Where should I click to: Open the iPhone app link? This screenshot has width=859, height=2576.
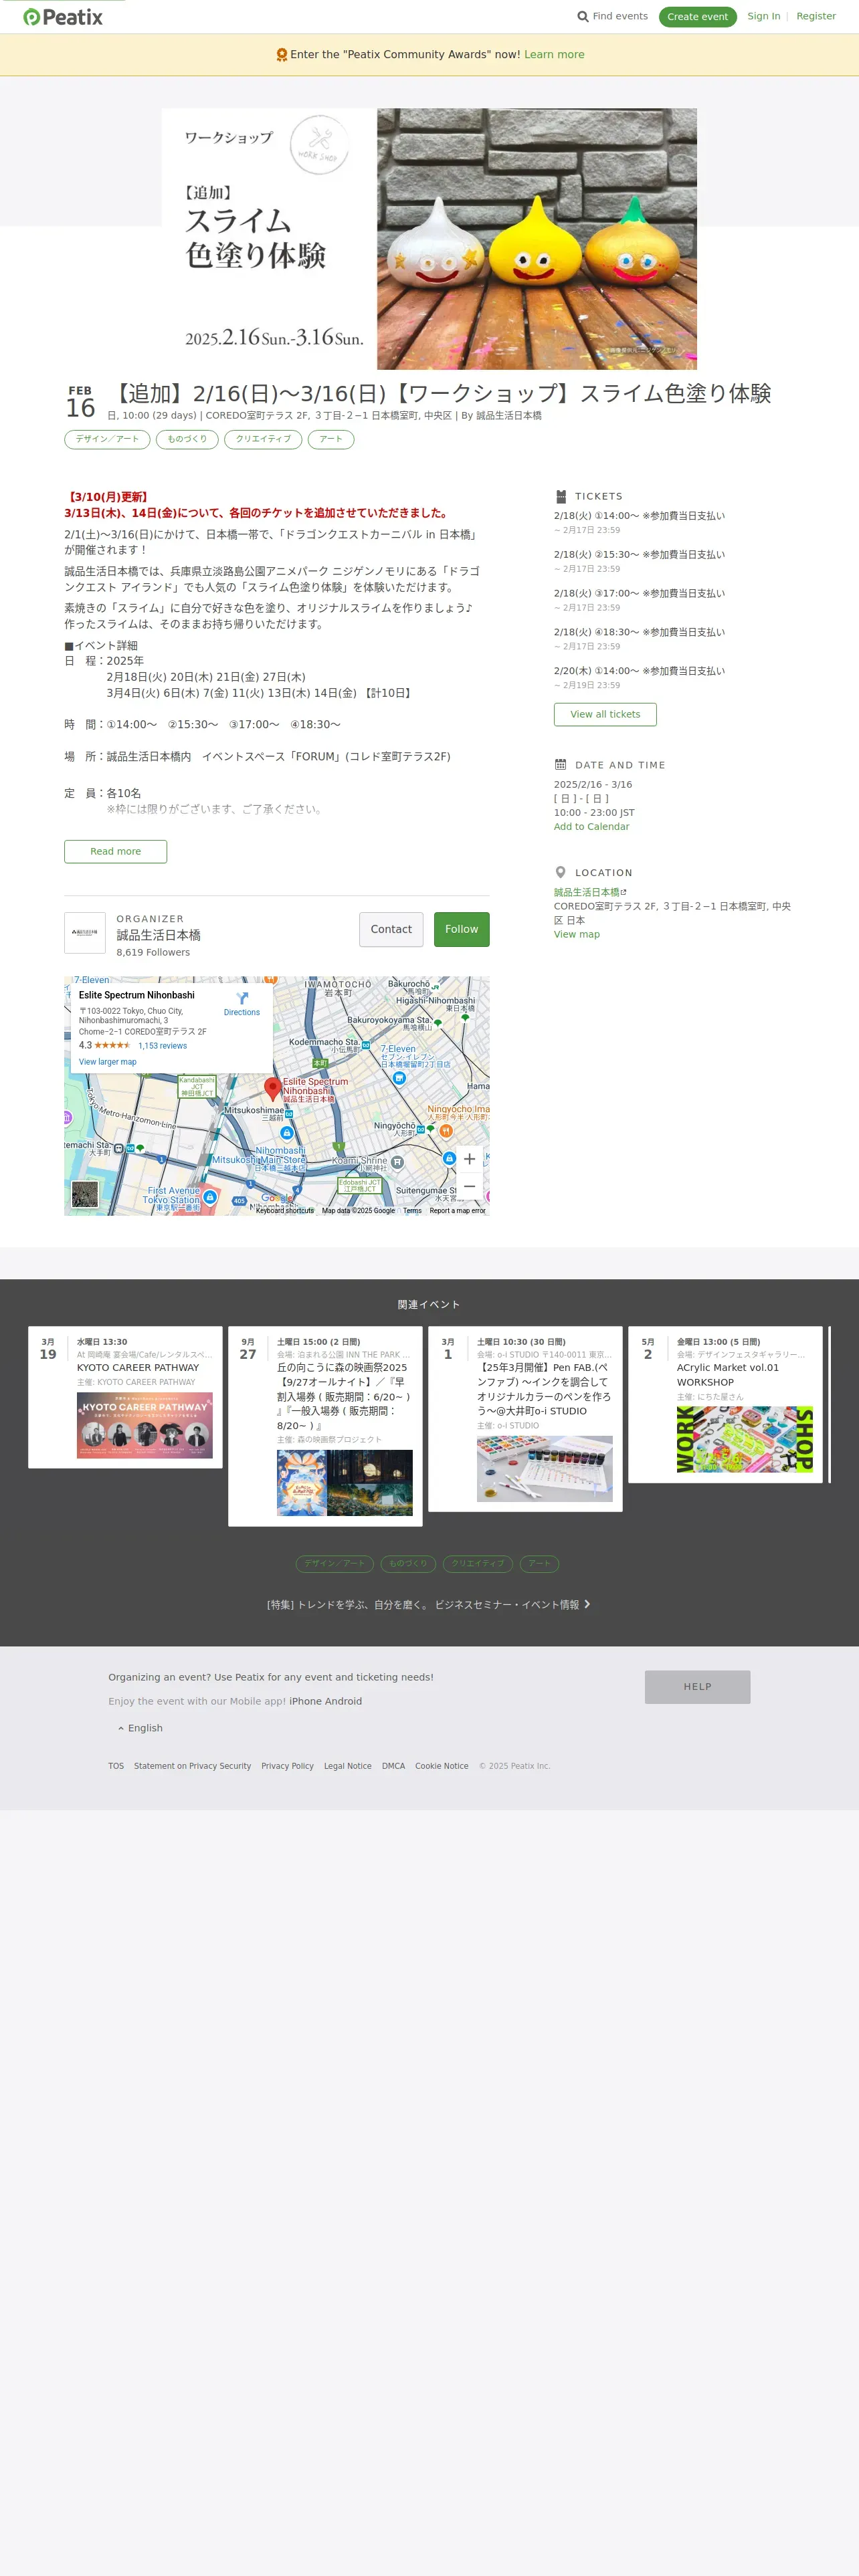pyautogui.click(x=305, y=1701)
